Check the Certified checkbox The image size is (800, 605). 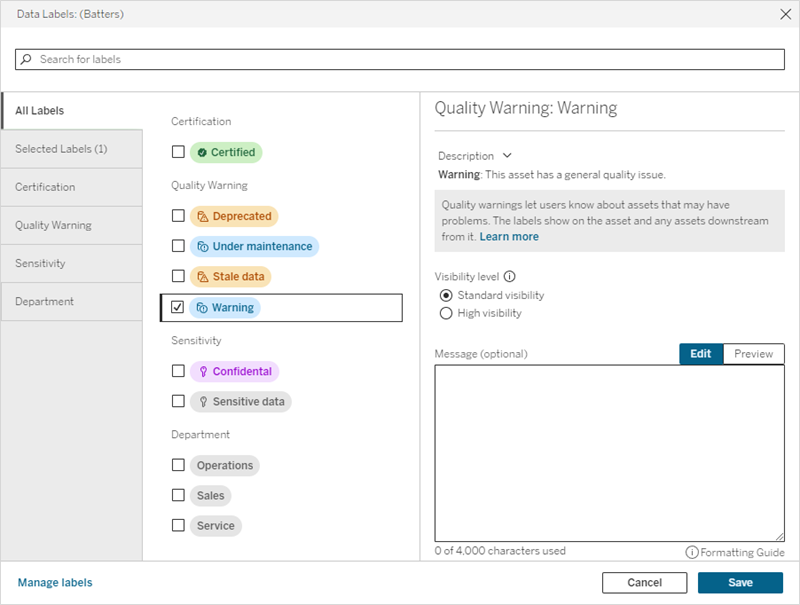point(178,152)
